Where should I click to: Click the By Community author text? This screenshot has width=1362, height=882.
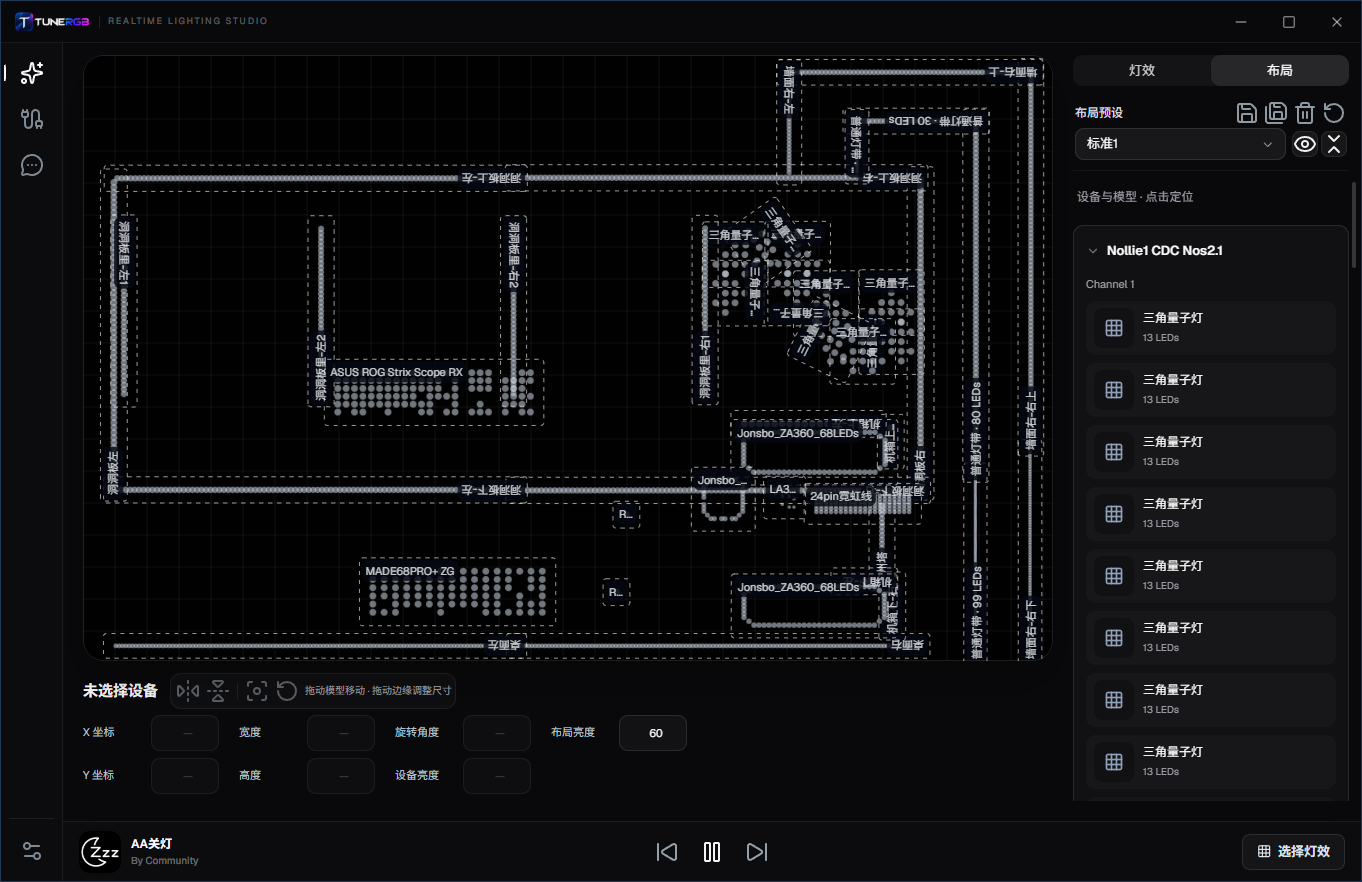pos(165,861)
